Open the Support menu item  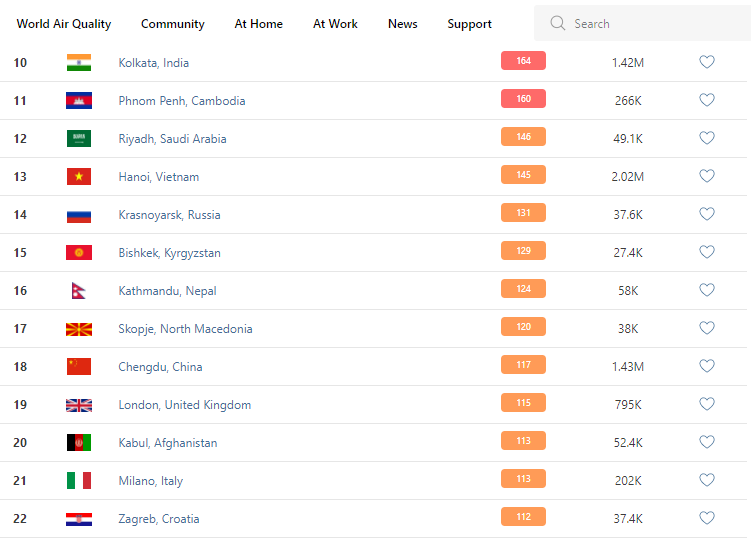click(470, 24)
